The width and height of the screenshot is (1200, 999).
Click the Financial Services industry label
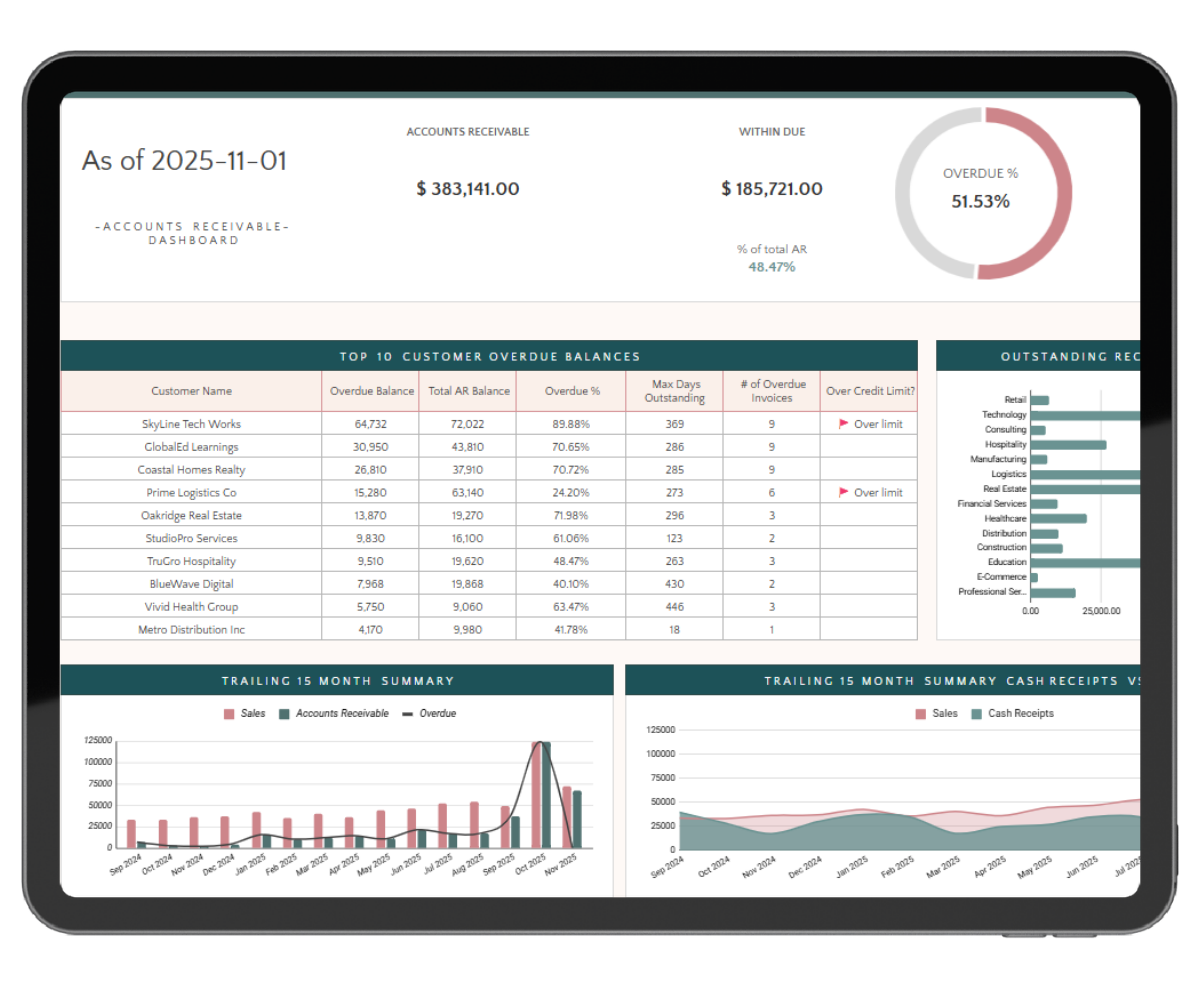point(991,503)
